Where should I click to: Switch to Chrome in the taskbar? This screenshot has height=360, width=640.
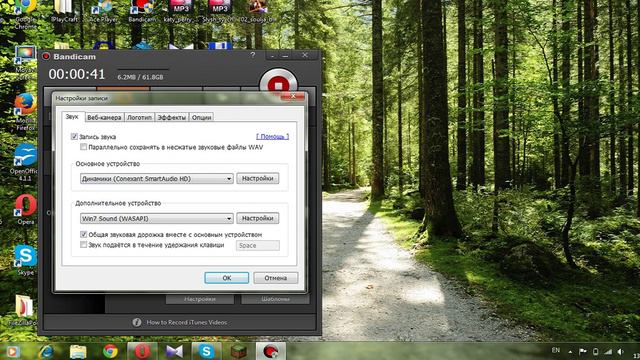coord(110,351)
